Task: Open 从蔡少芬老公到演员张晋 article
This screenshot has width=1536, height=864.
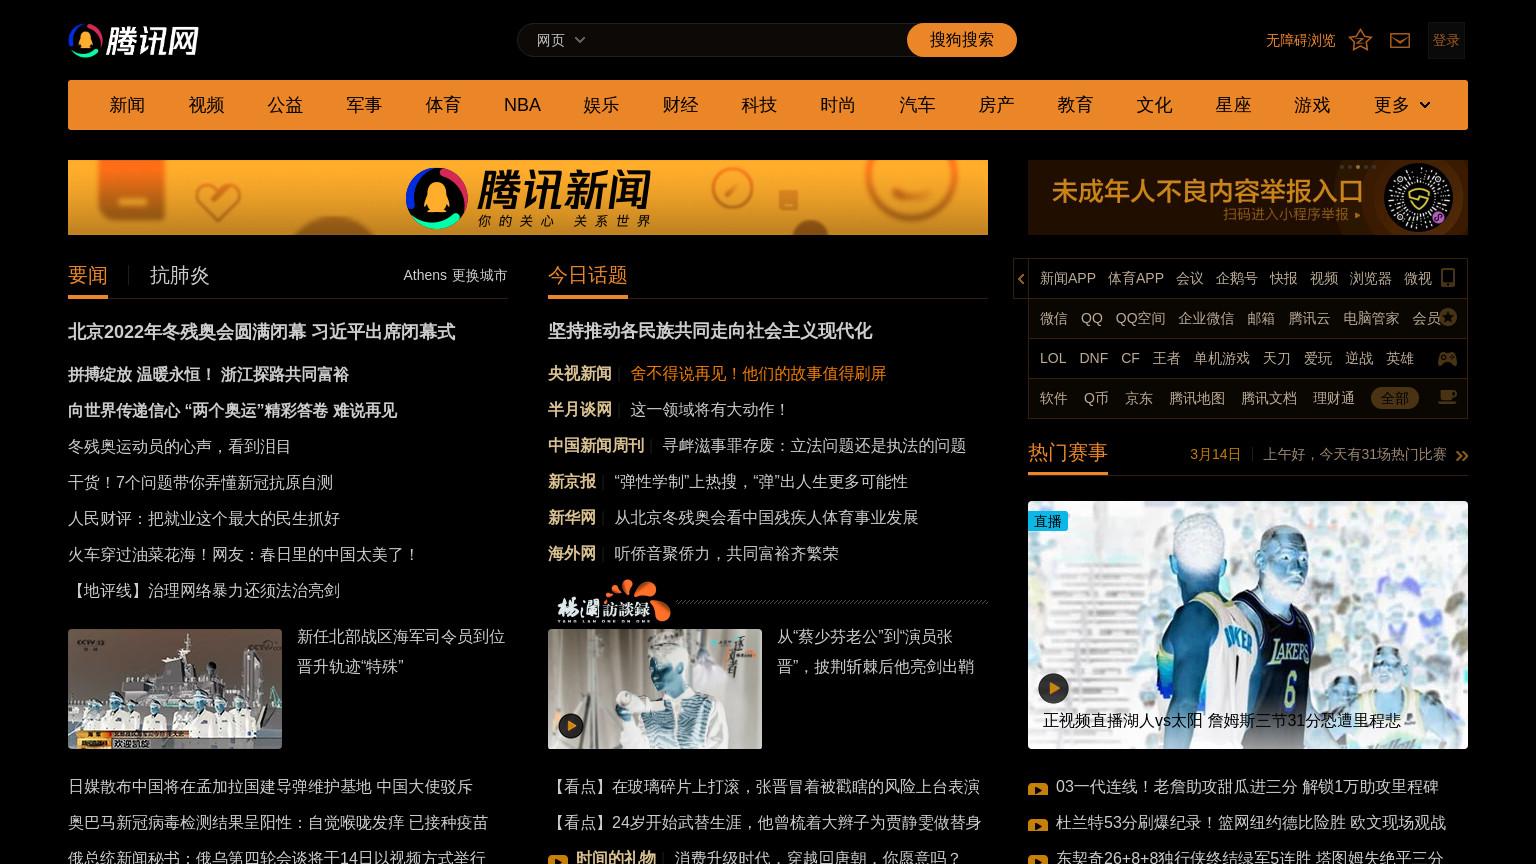Action: (x=876, y=651)
